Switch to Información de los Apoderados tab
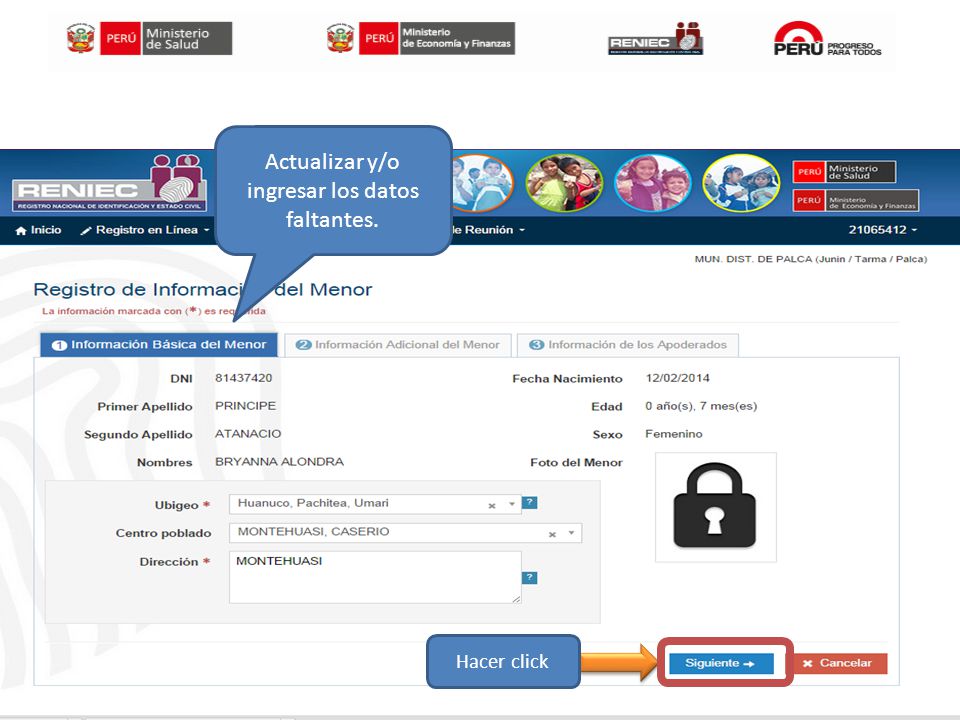 628,345
